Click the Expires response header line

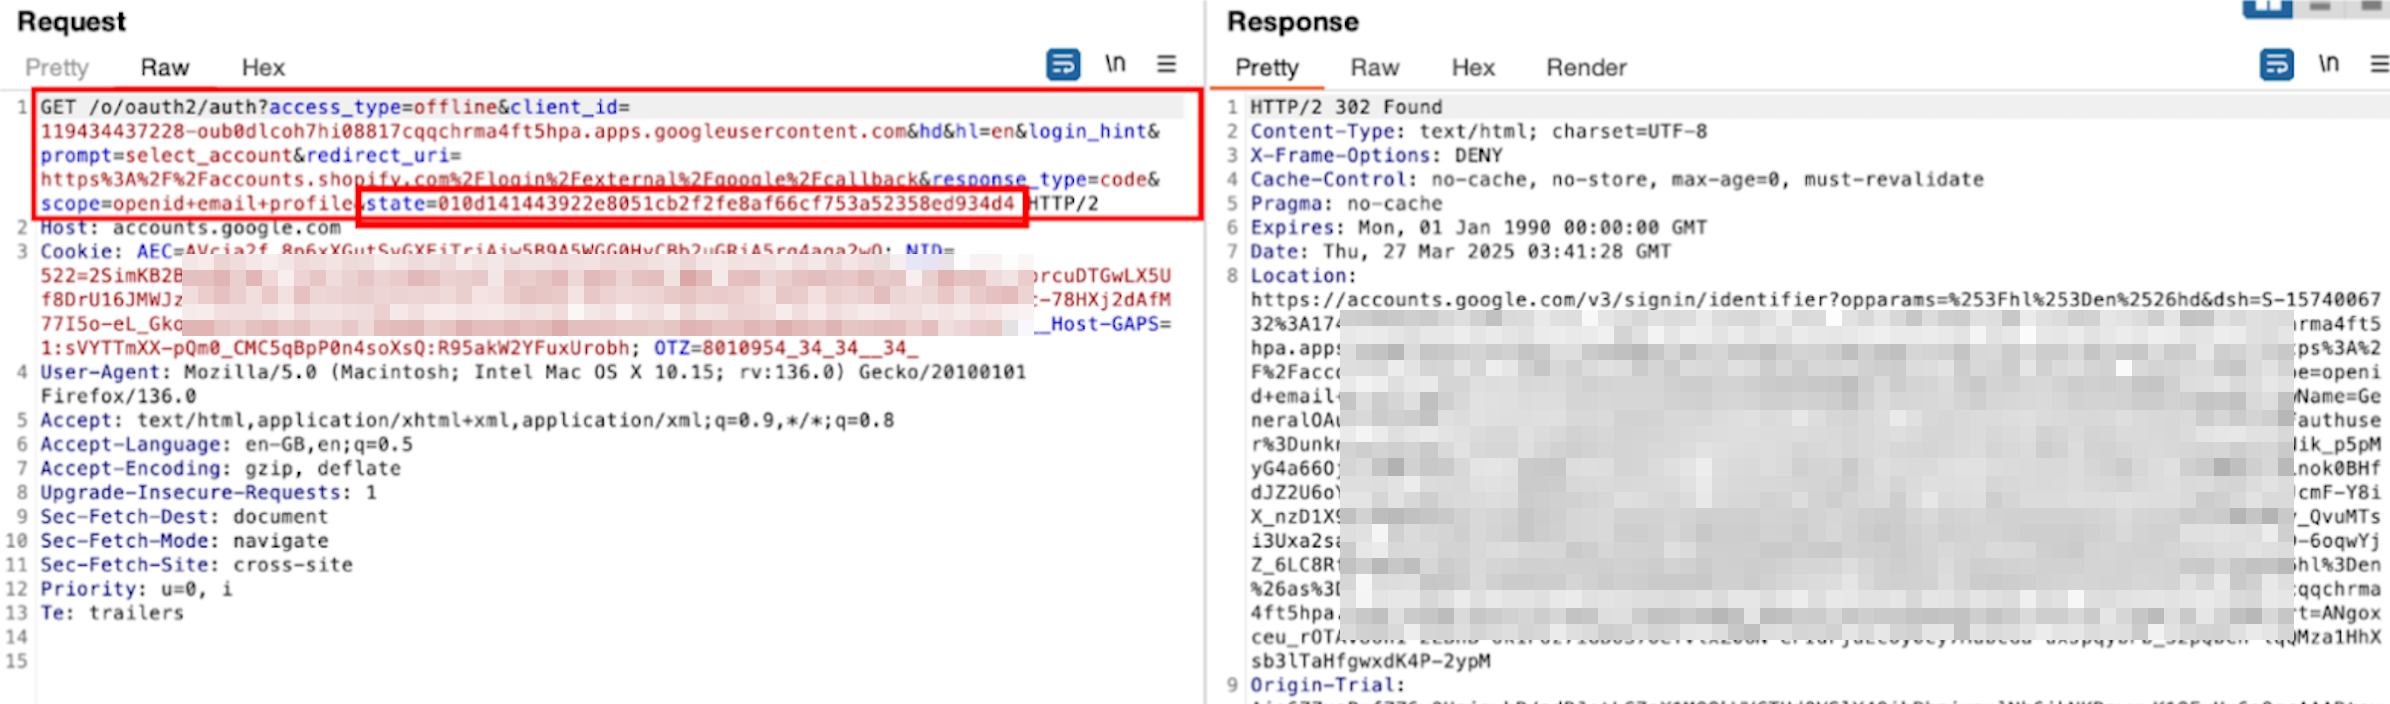(1479, 228)
